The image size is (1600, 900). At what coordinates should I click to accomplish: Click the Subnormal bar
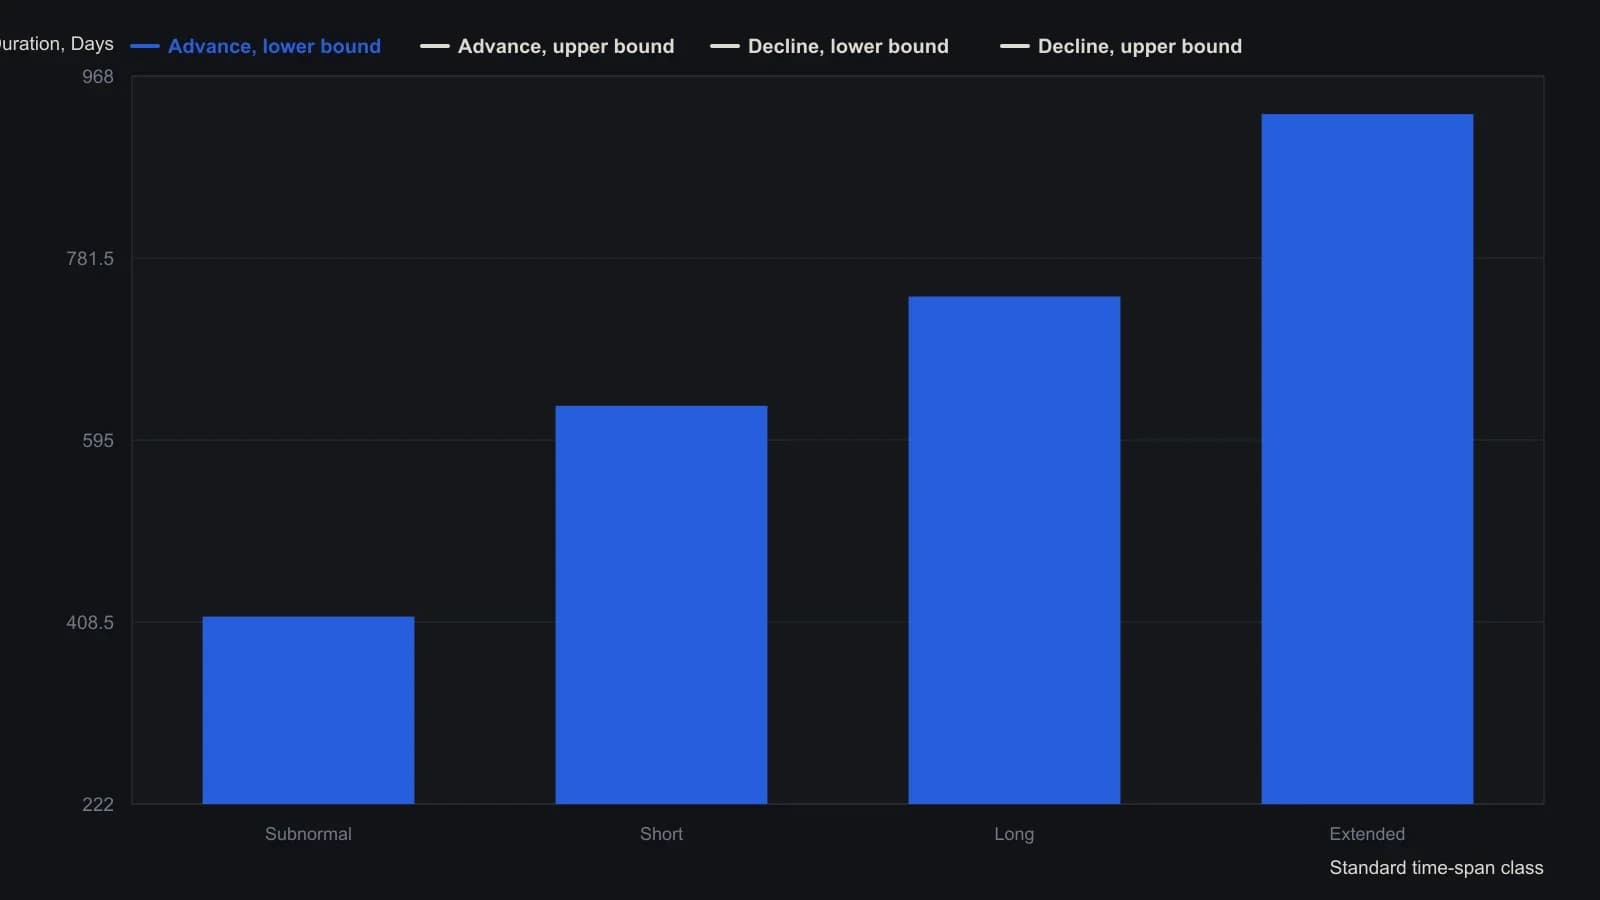308,710
